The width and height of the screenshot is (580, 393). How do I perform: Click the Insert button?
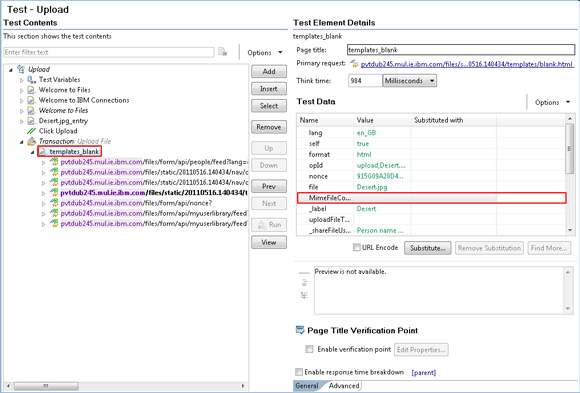click(269, 89)
